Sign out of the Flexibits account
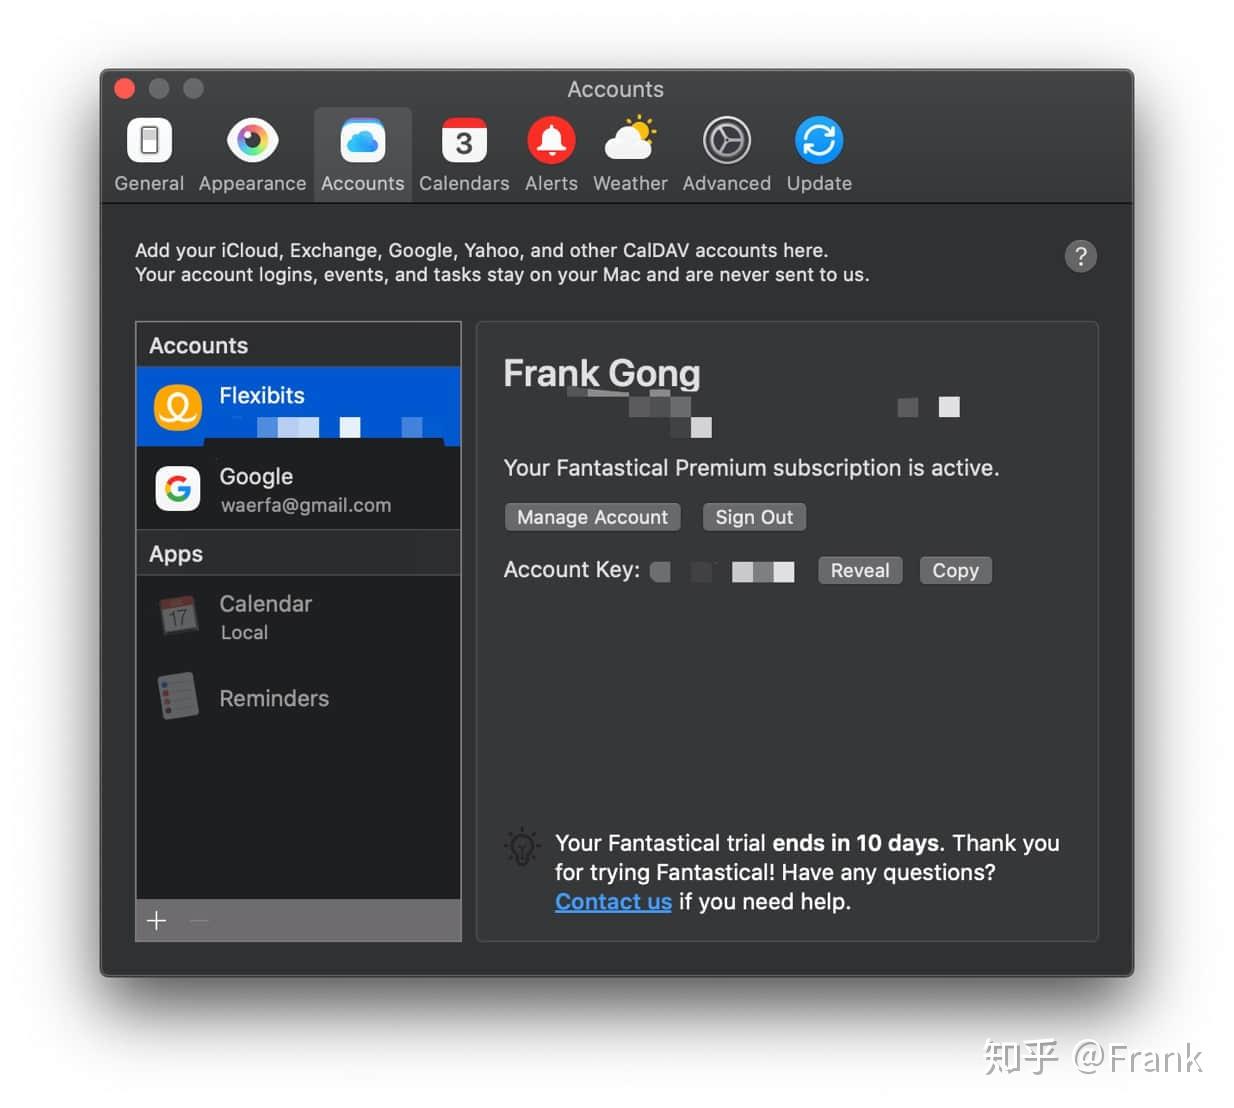 point(754,517)
